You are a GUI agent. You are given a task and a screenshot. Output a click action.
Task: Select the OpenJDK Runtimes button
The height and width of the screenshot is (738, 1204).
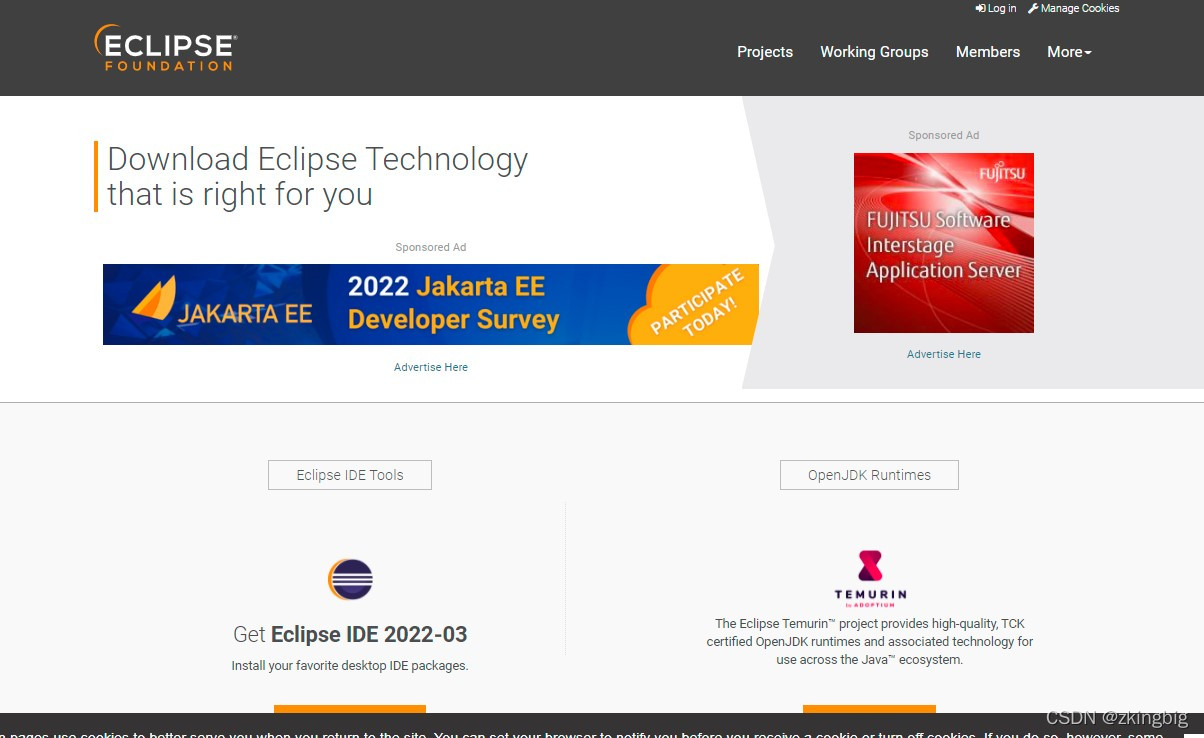click(869, 475)
